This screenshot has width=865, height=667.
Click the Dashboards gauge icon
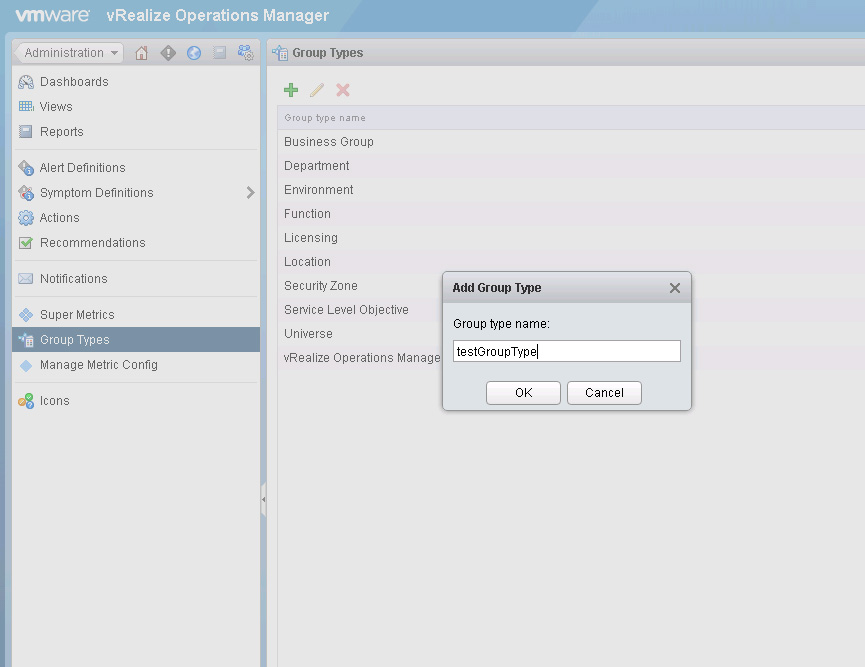(x=26, y=82)
